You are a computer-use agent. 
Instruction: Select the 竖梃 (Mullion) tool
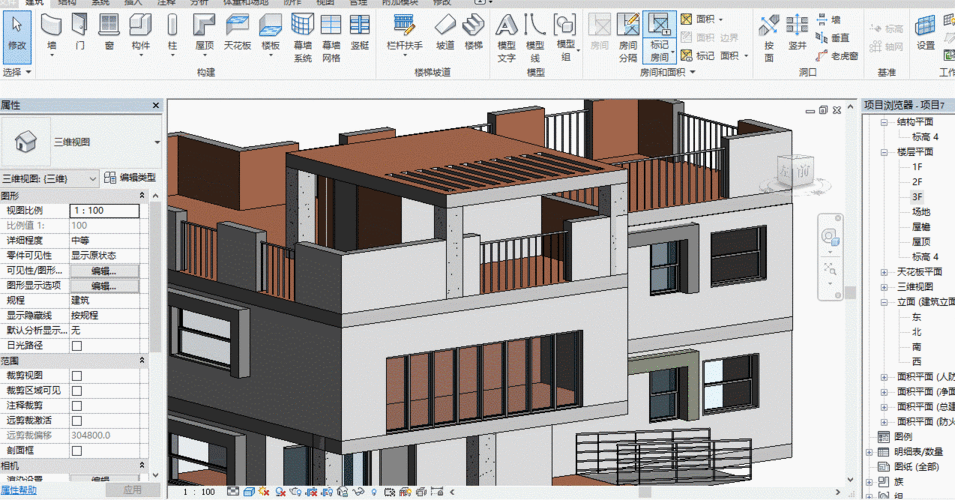coord(360,33)
